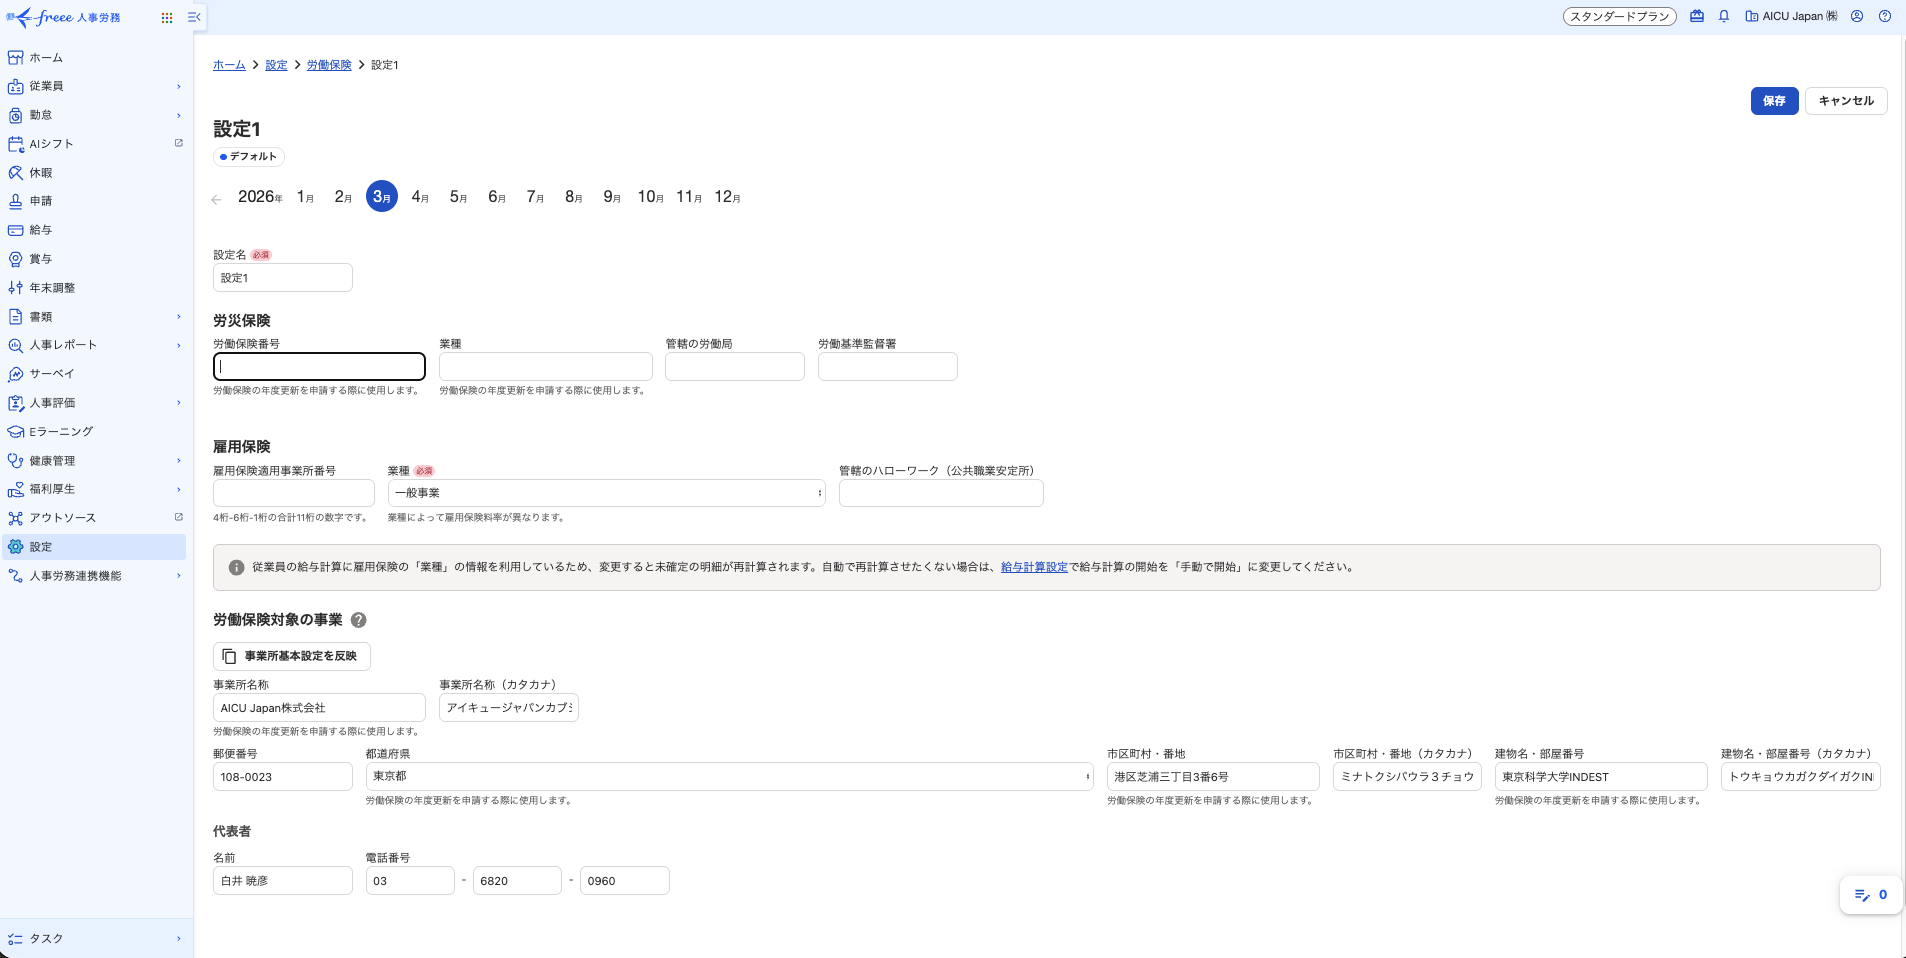
Task: Click the 給与 card icon
Action: (16, 230)
